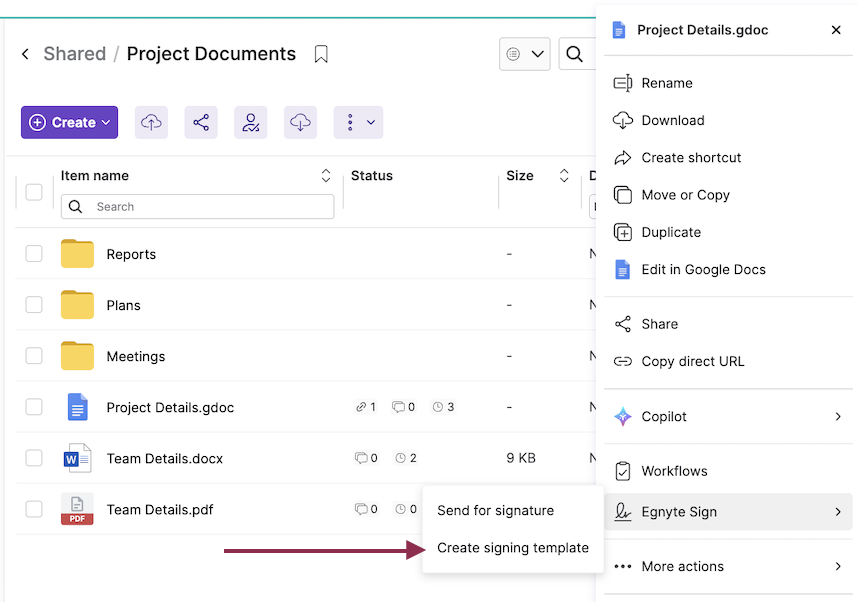The height and width of the screenshot is (602, 858).
Task: Check the select-all checkbox in the header
Action: click(33, 191)
